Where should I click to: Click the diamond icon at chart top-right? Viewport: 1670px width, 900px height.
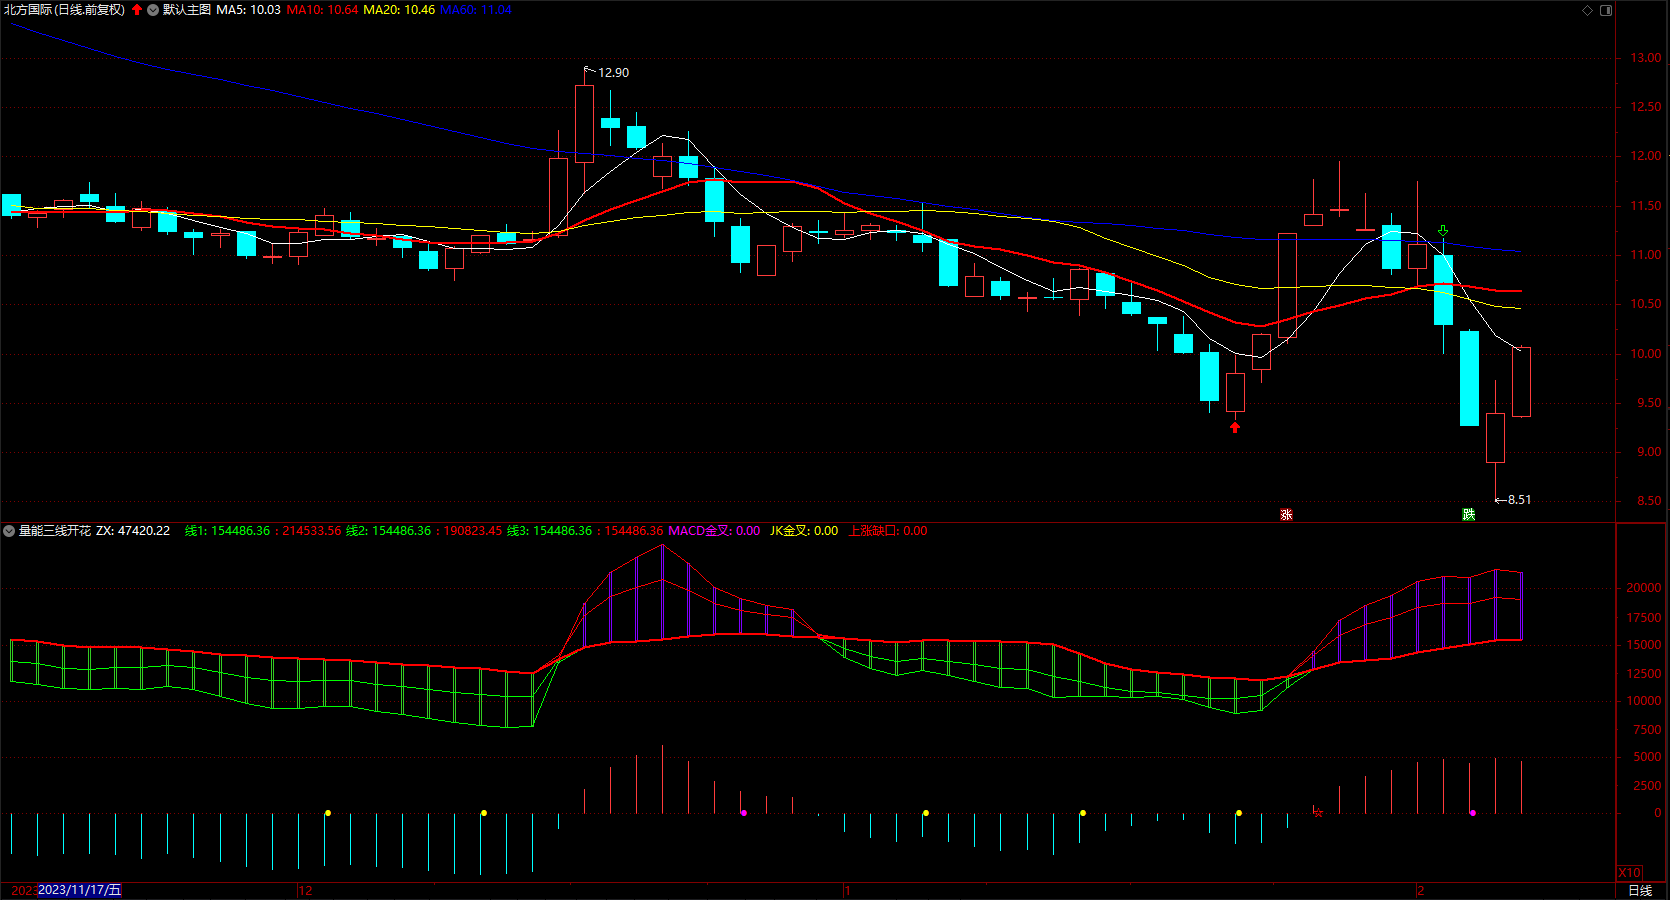pyautogui.click(x=1587, y=10)
